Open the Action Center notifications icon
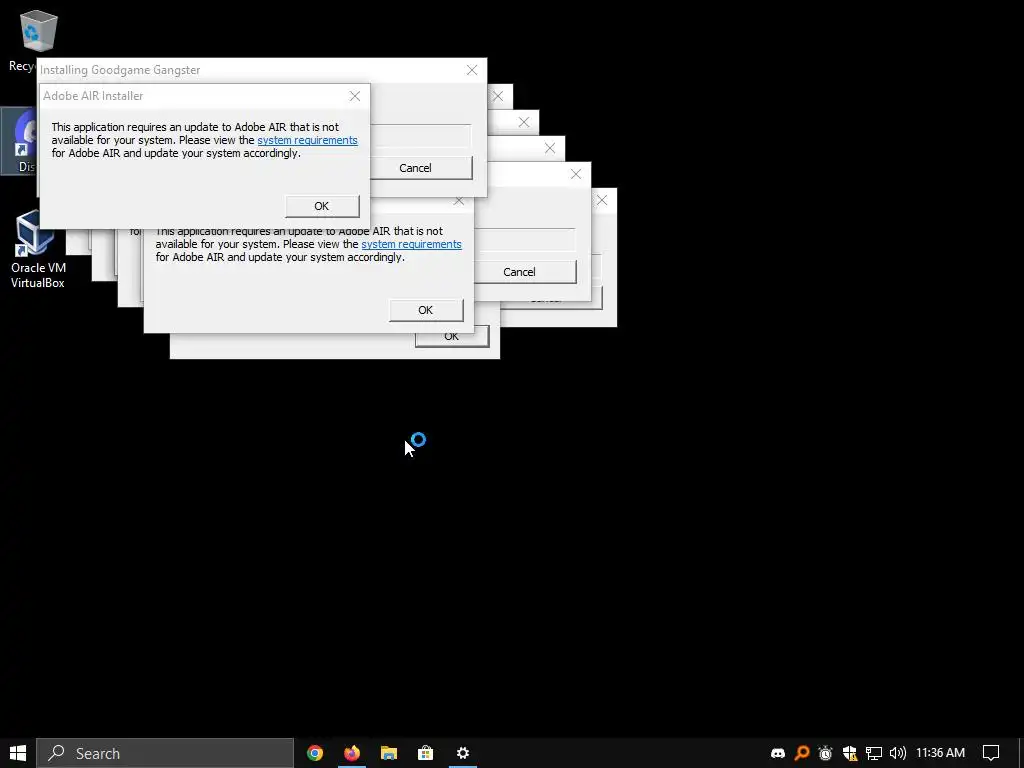 991,753
